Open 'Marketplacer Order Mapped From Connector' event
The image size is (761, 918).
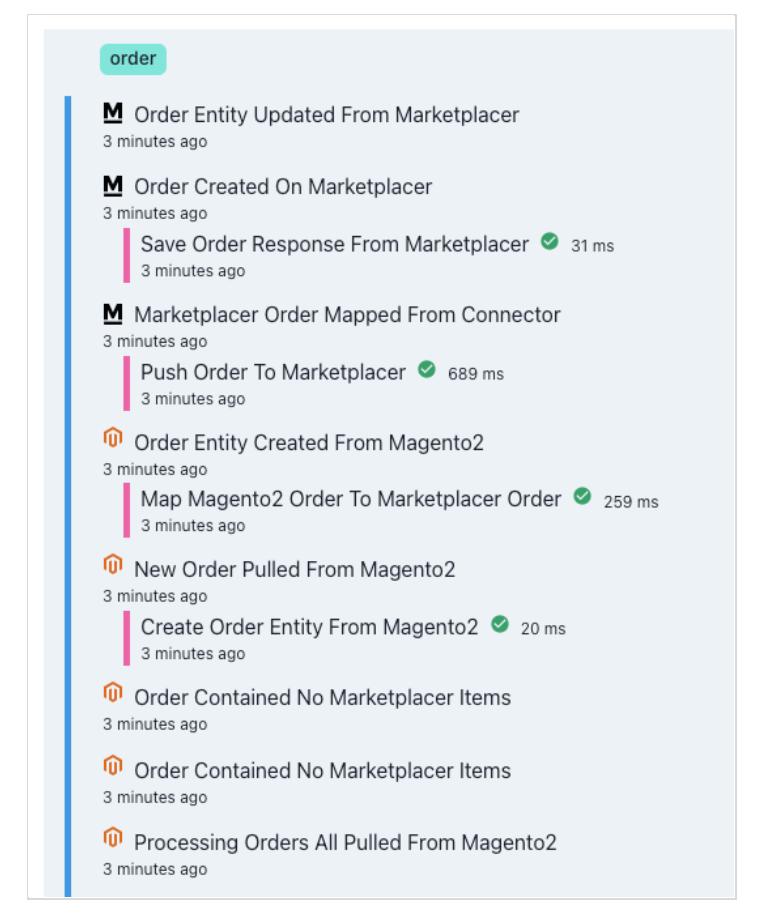pyautogui.click(x=347, y=315)
